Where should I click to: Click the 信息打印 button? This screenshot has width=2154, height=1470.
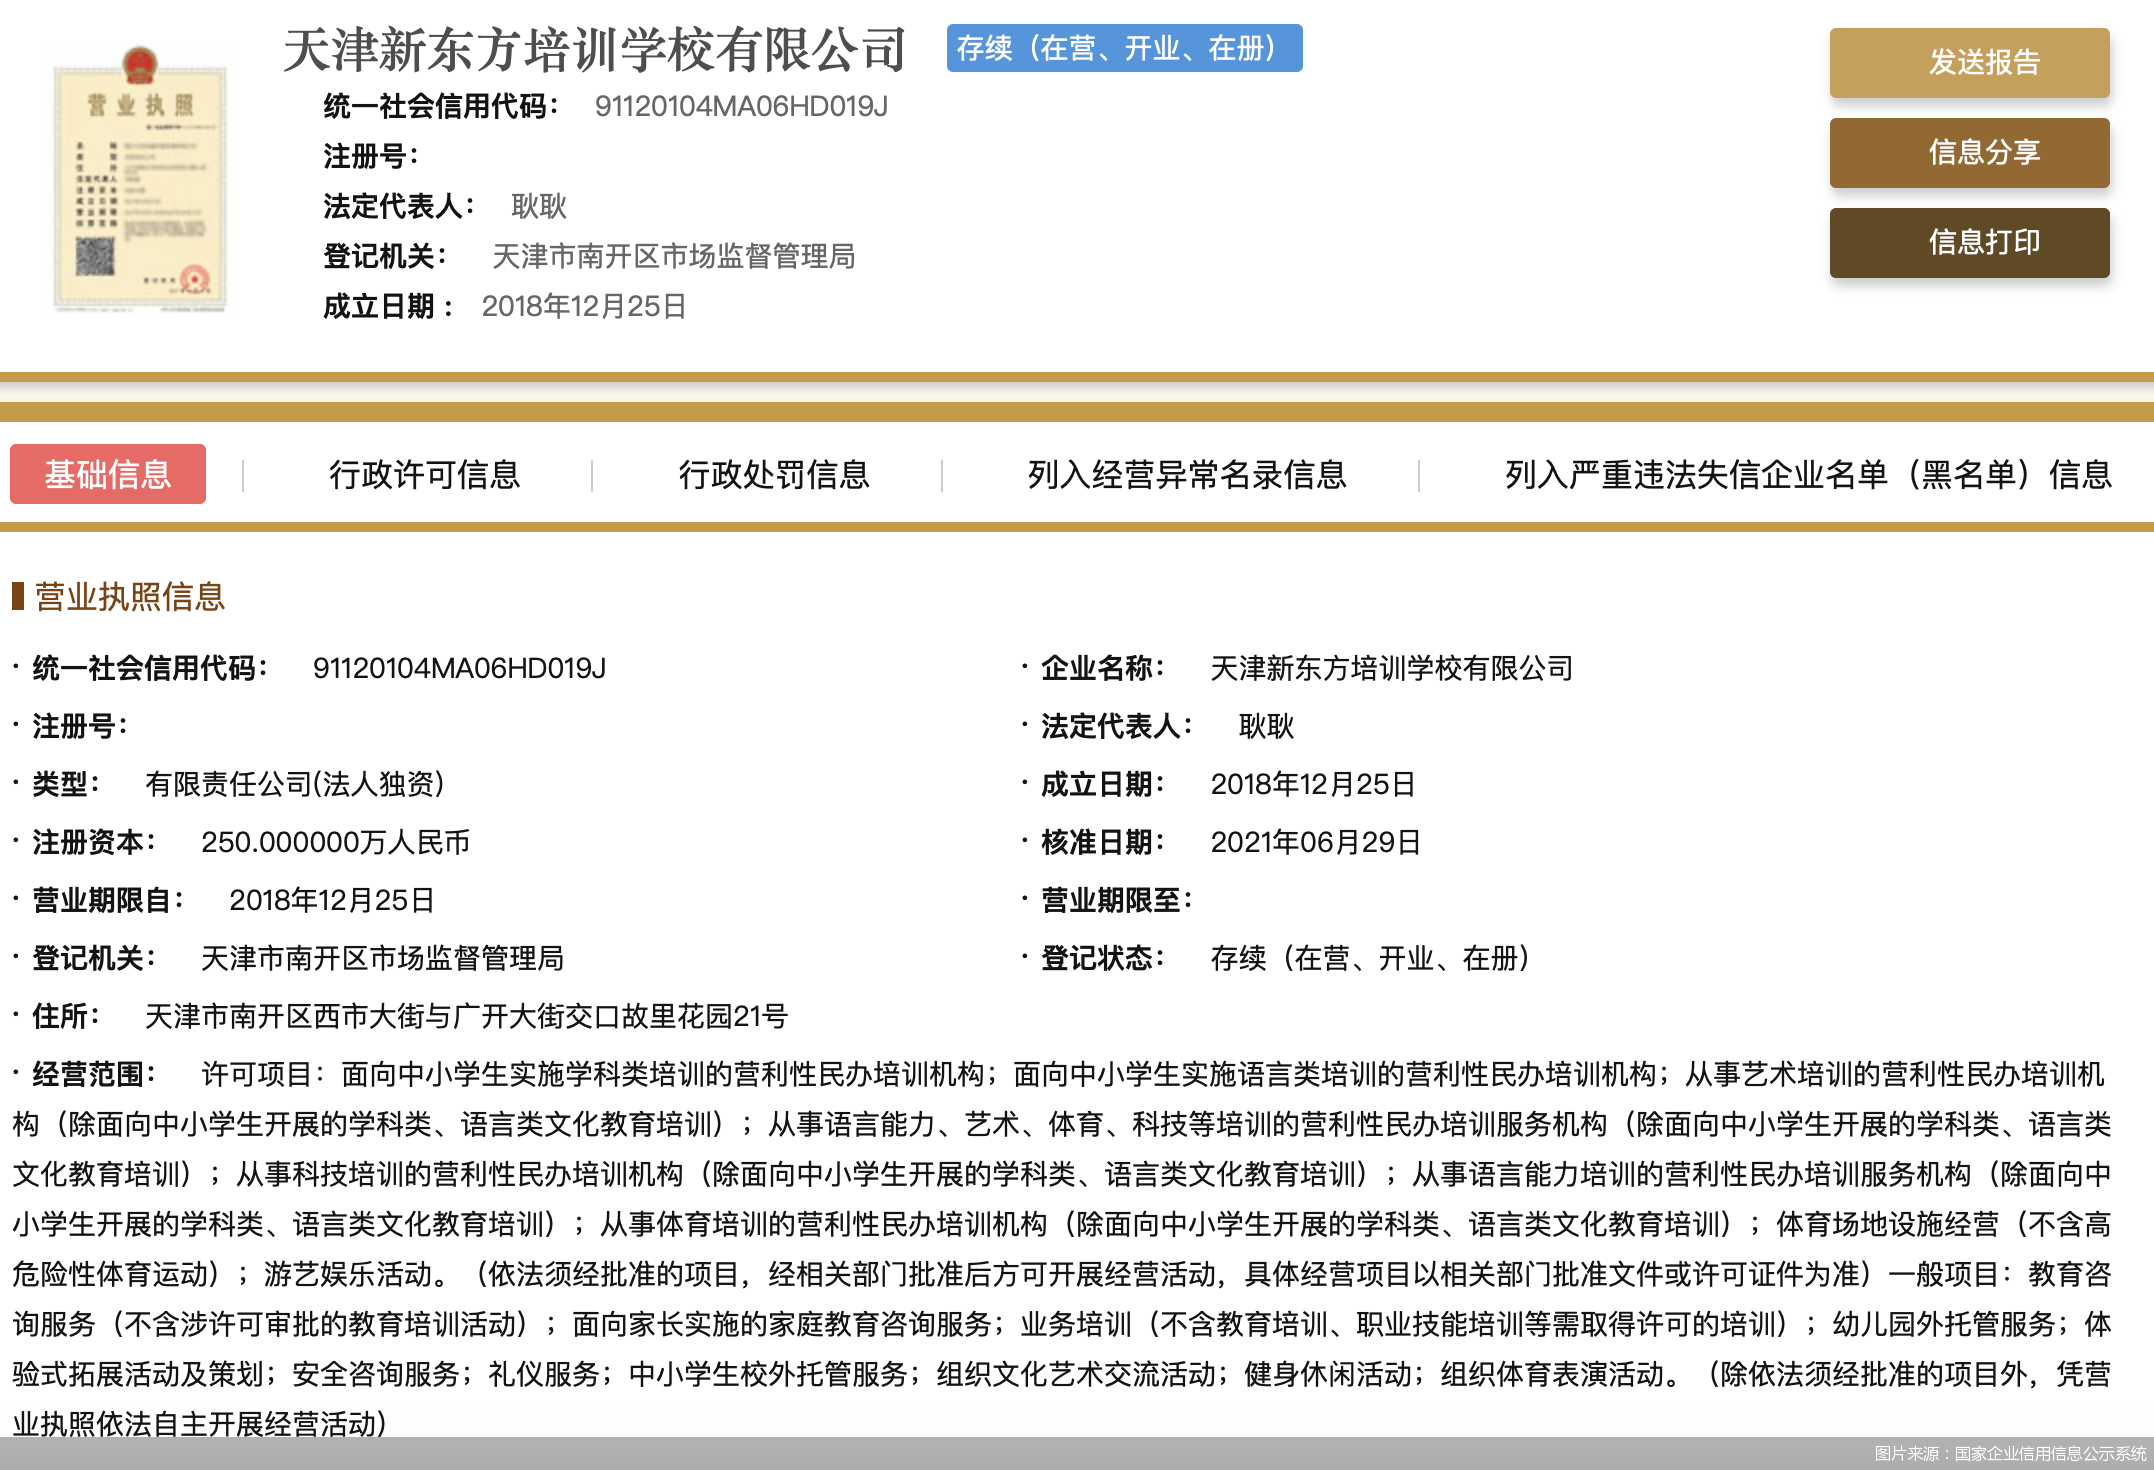tap(1969, 243)
